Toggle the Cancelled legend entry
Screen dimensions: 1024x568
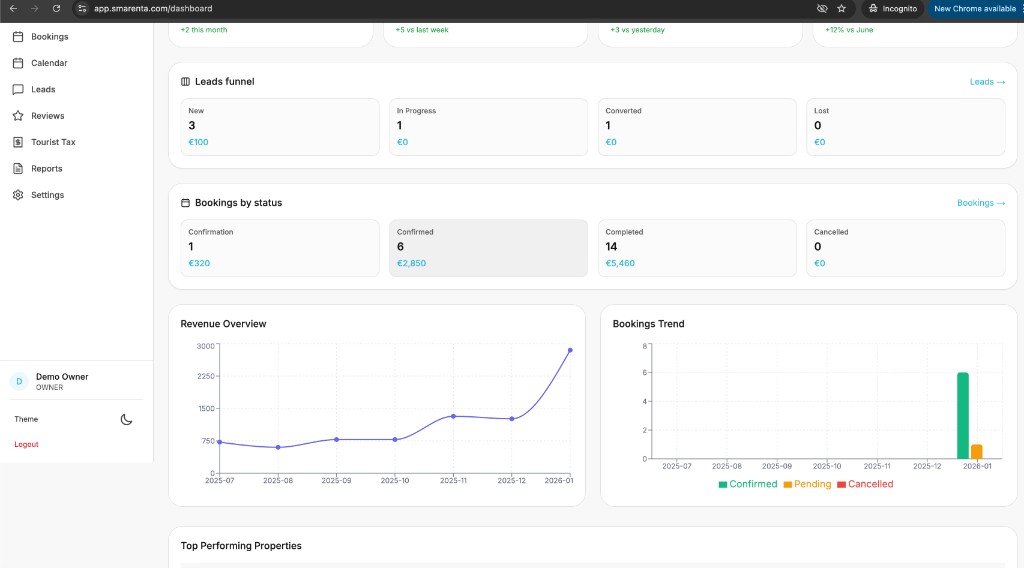pyautogui.click(x=865, y=484)
